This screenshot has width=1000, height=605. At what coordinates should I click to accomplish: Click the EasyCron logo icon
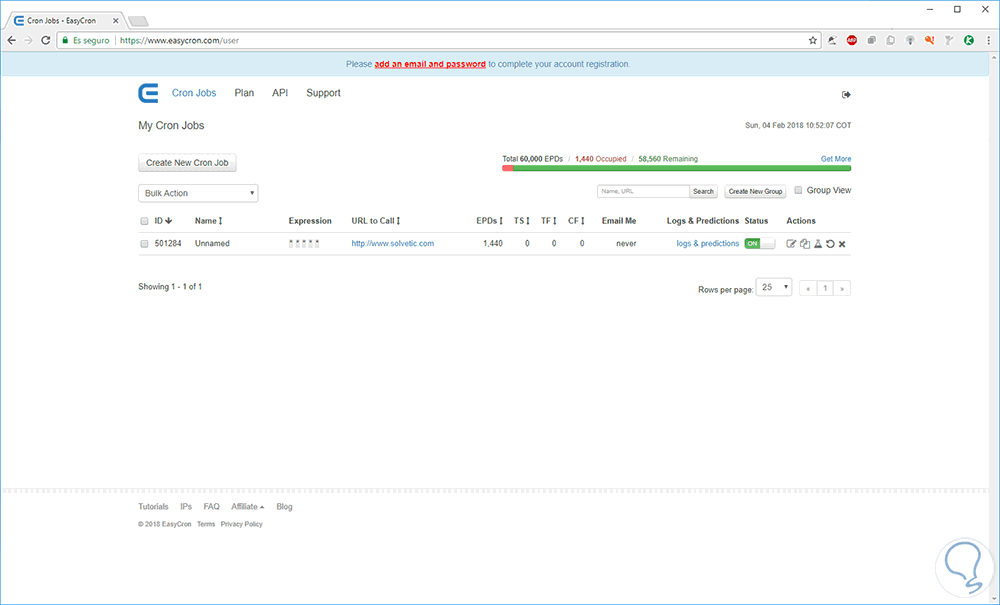click(148, 93)
